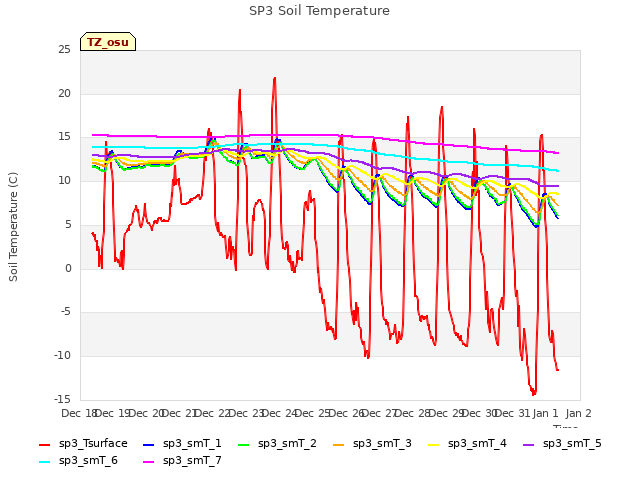Screen dimensions: 640x480
Task: Click the Soil Temperature (C) axis label
Action: [13, 227]
